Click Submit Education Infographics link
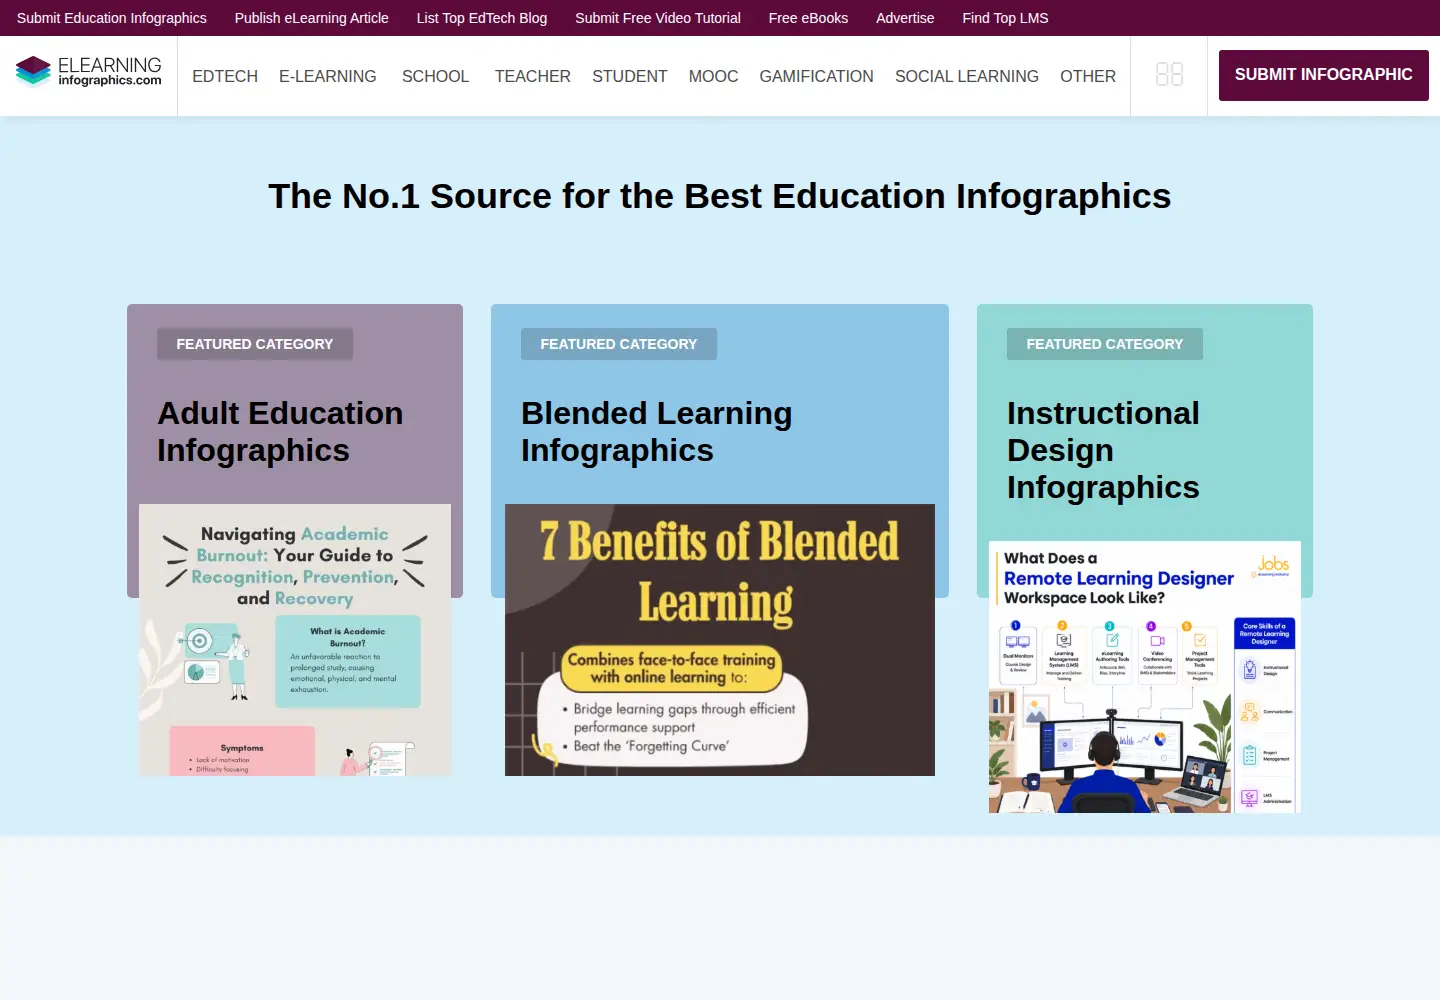 coord(112,18)
